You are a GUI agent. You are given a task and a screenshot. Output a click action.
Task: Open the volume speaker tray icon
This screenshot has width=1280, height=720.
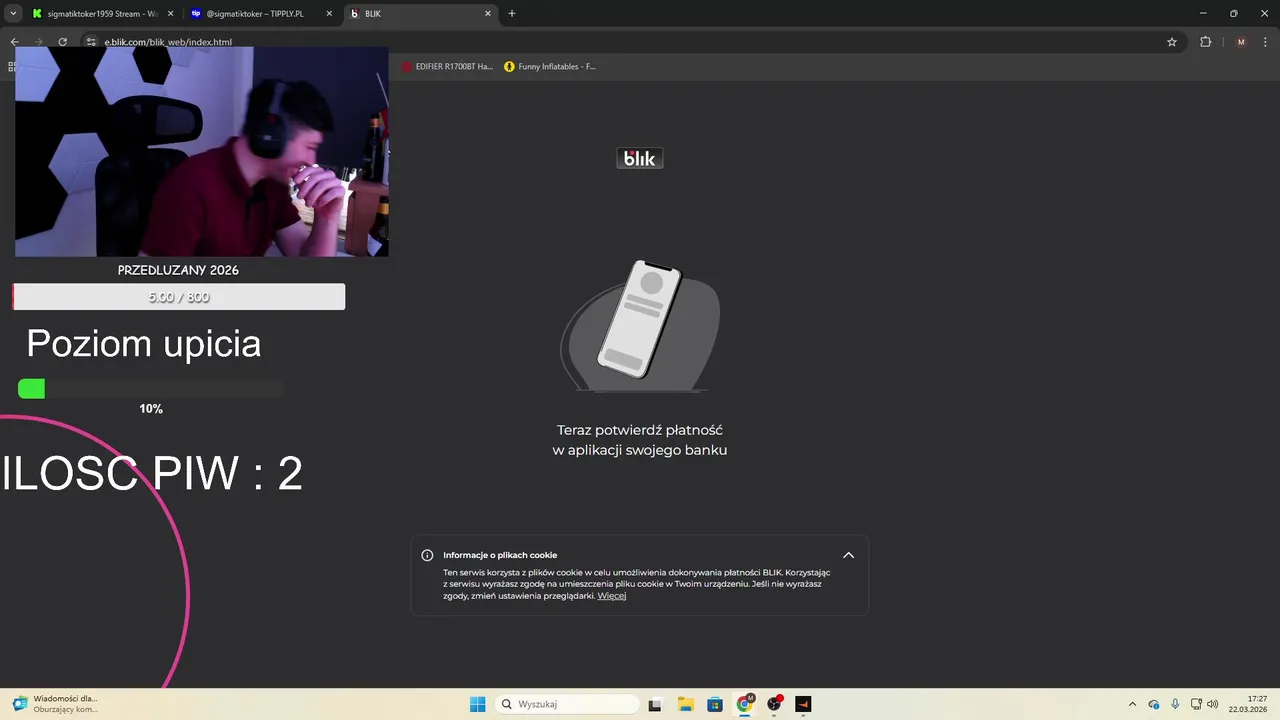tap(1213, 704)
